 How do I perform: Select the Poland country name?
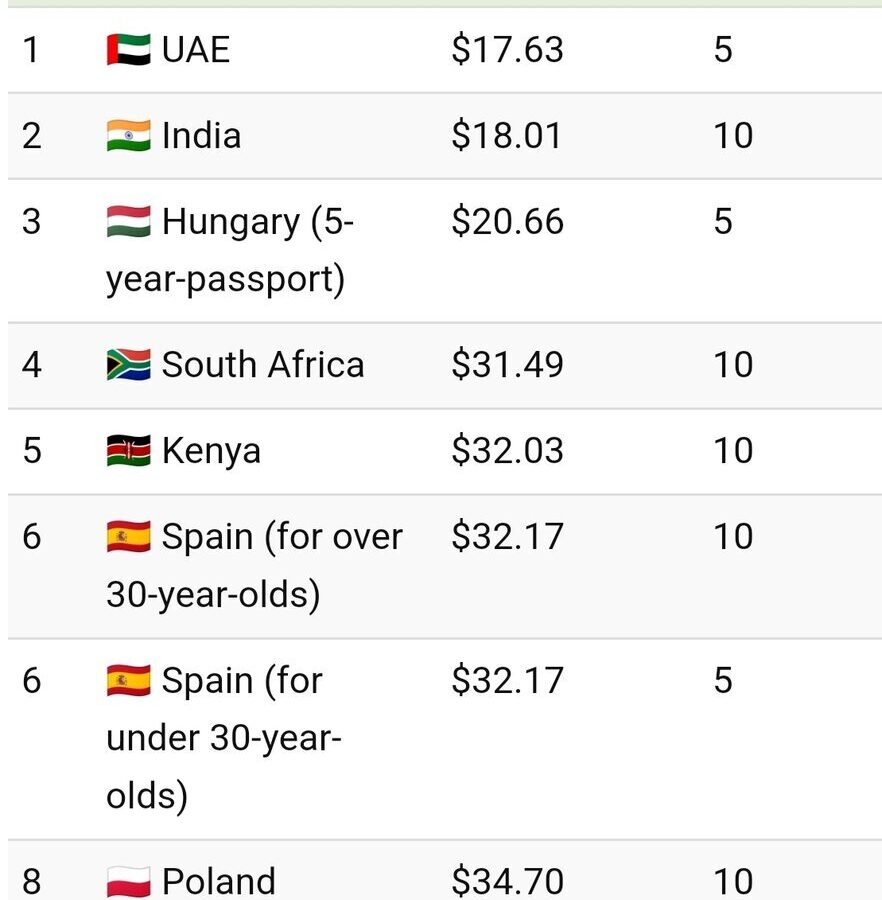click(219, 882)
